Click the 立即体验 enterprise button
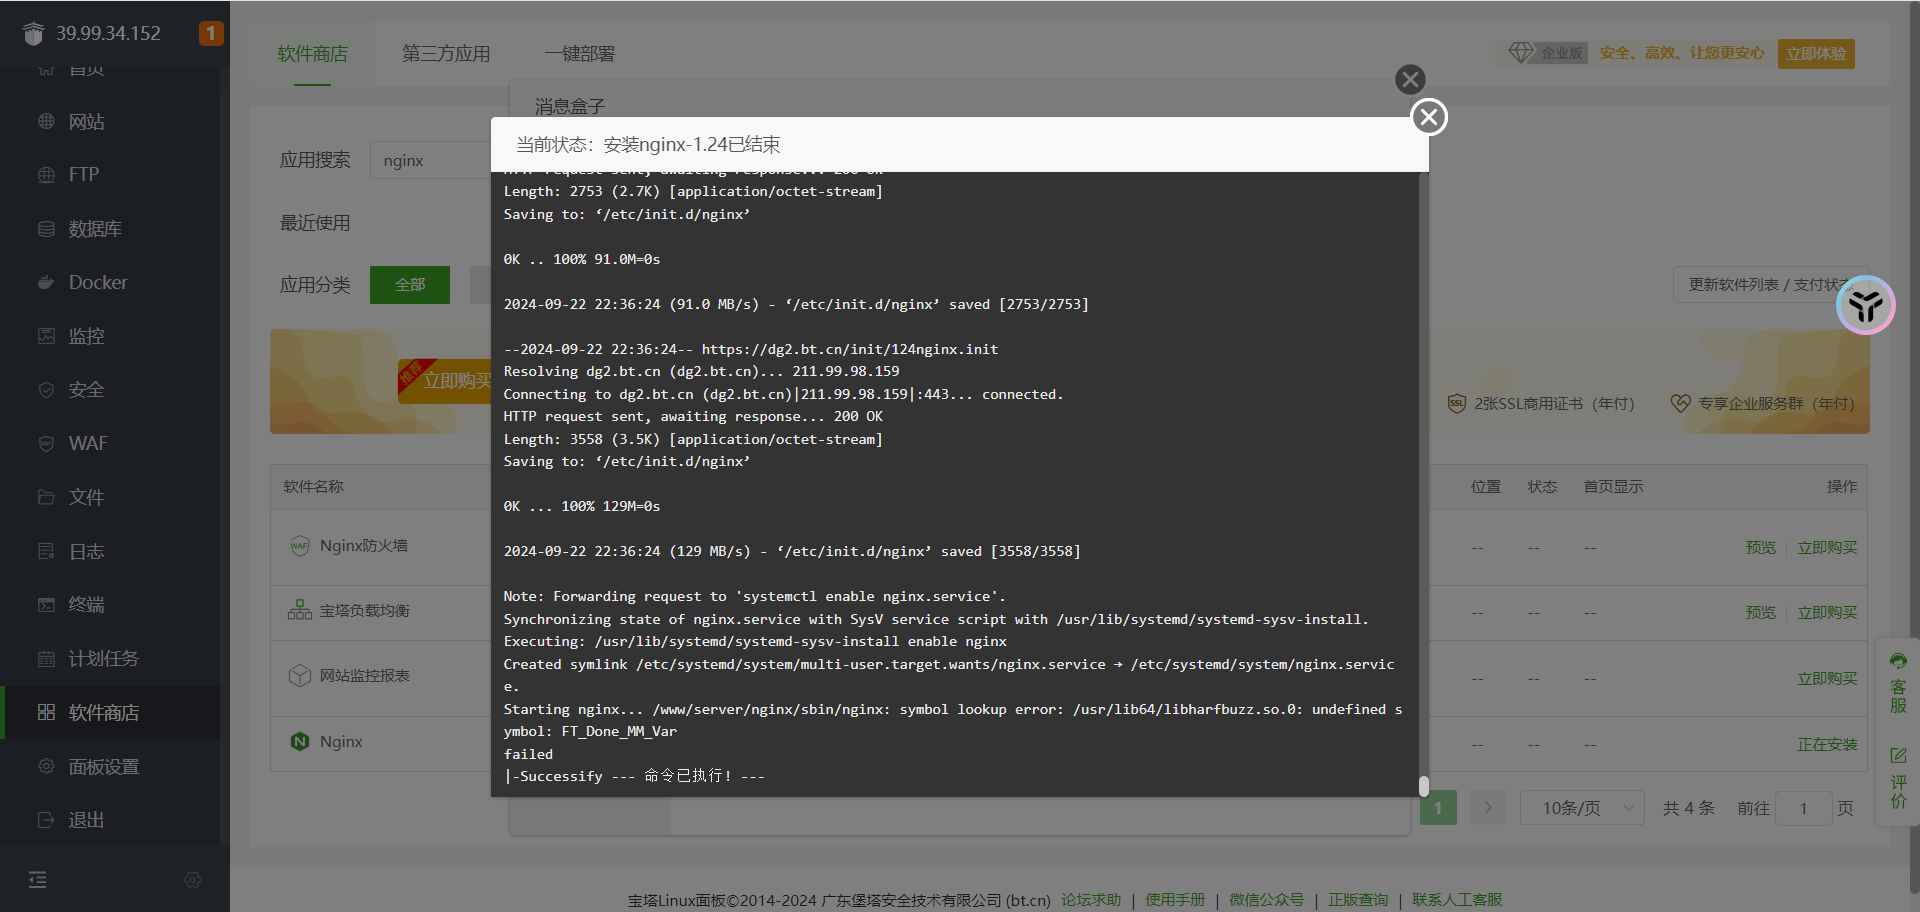 click(1816, 54)
